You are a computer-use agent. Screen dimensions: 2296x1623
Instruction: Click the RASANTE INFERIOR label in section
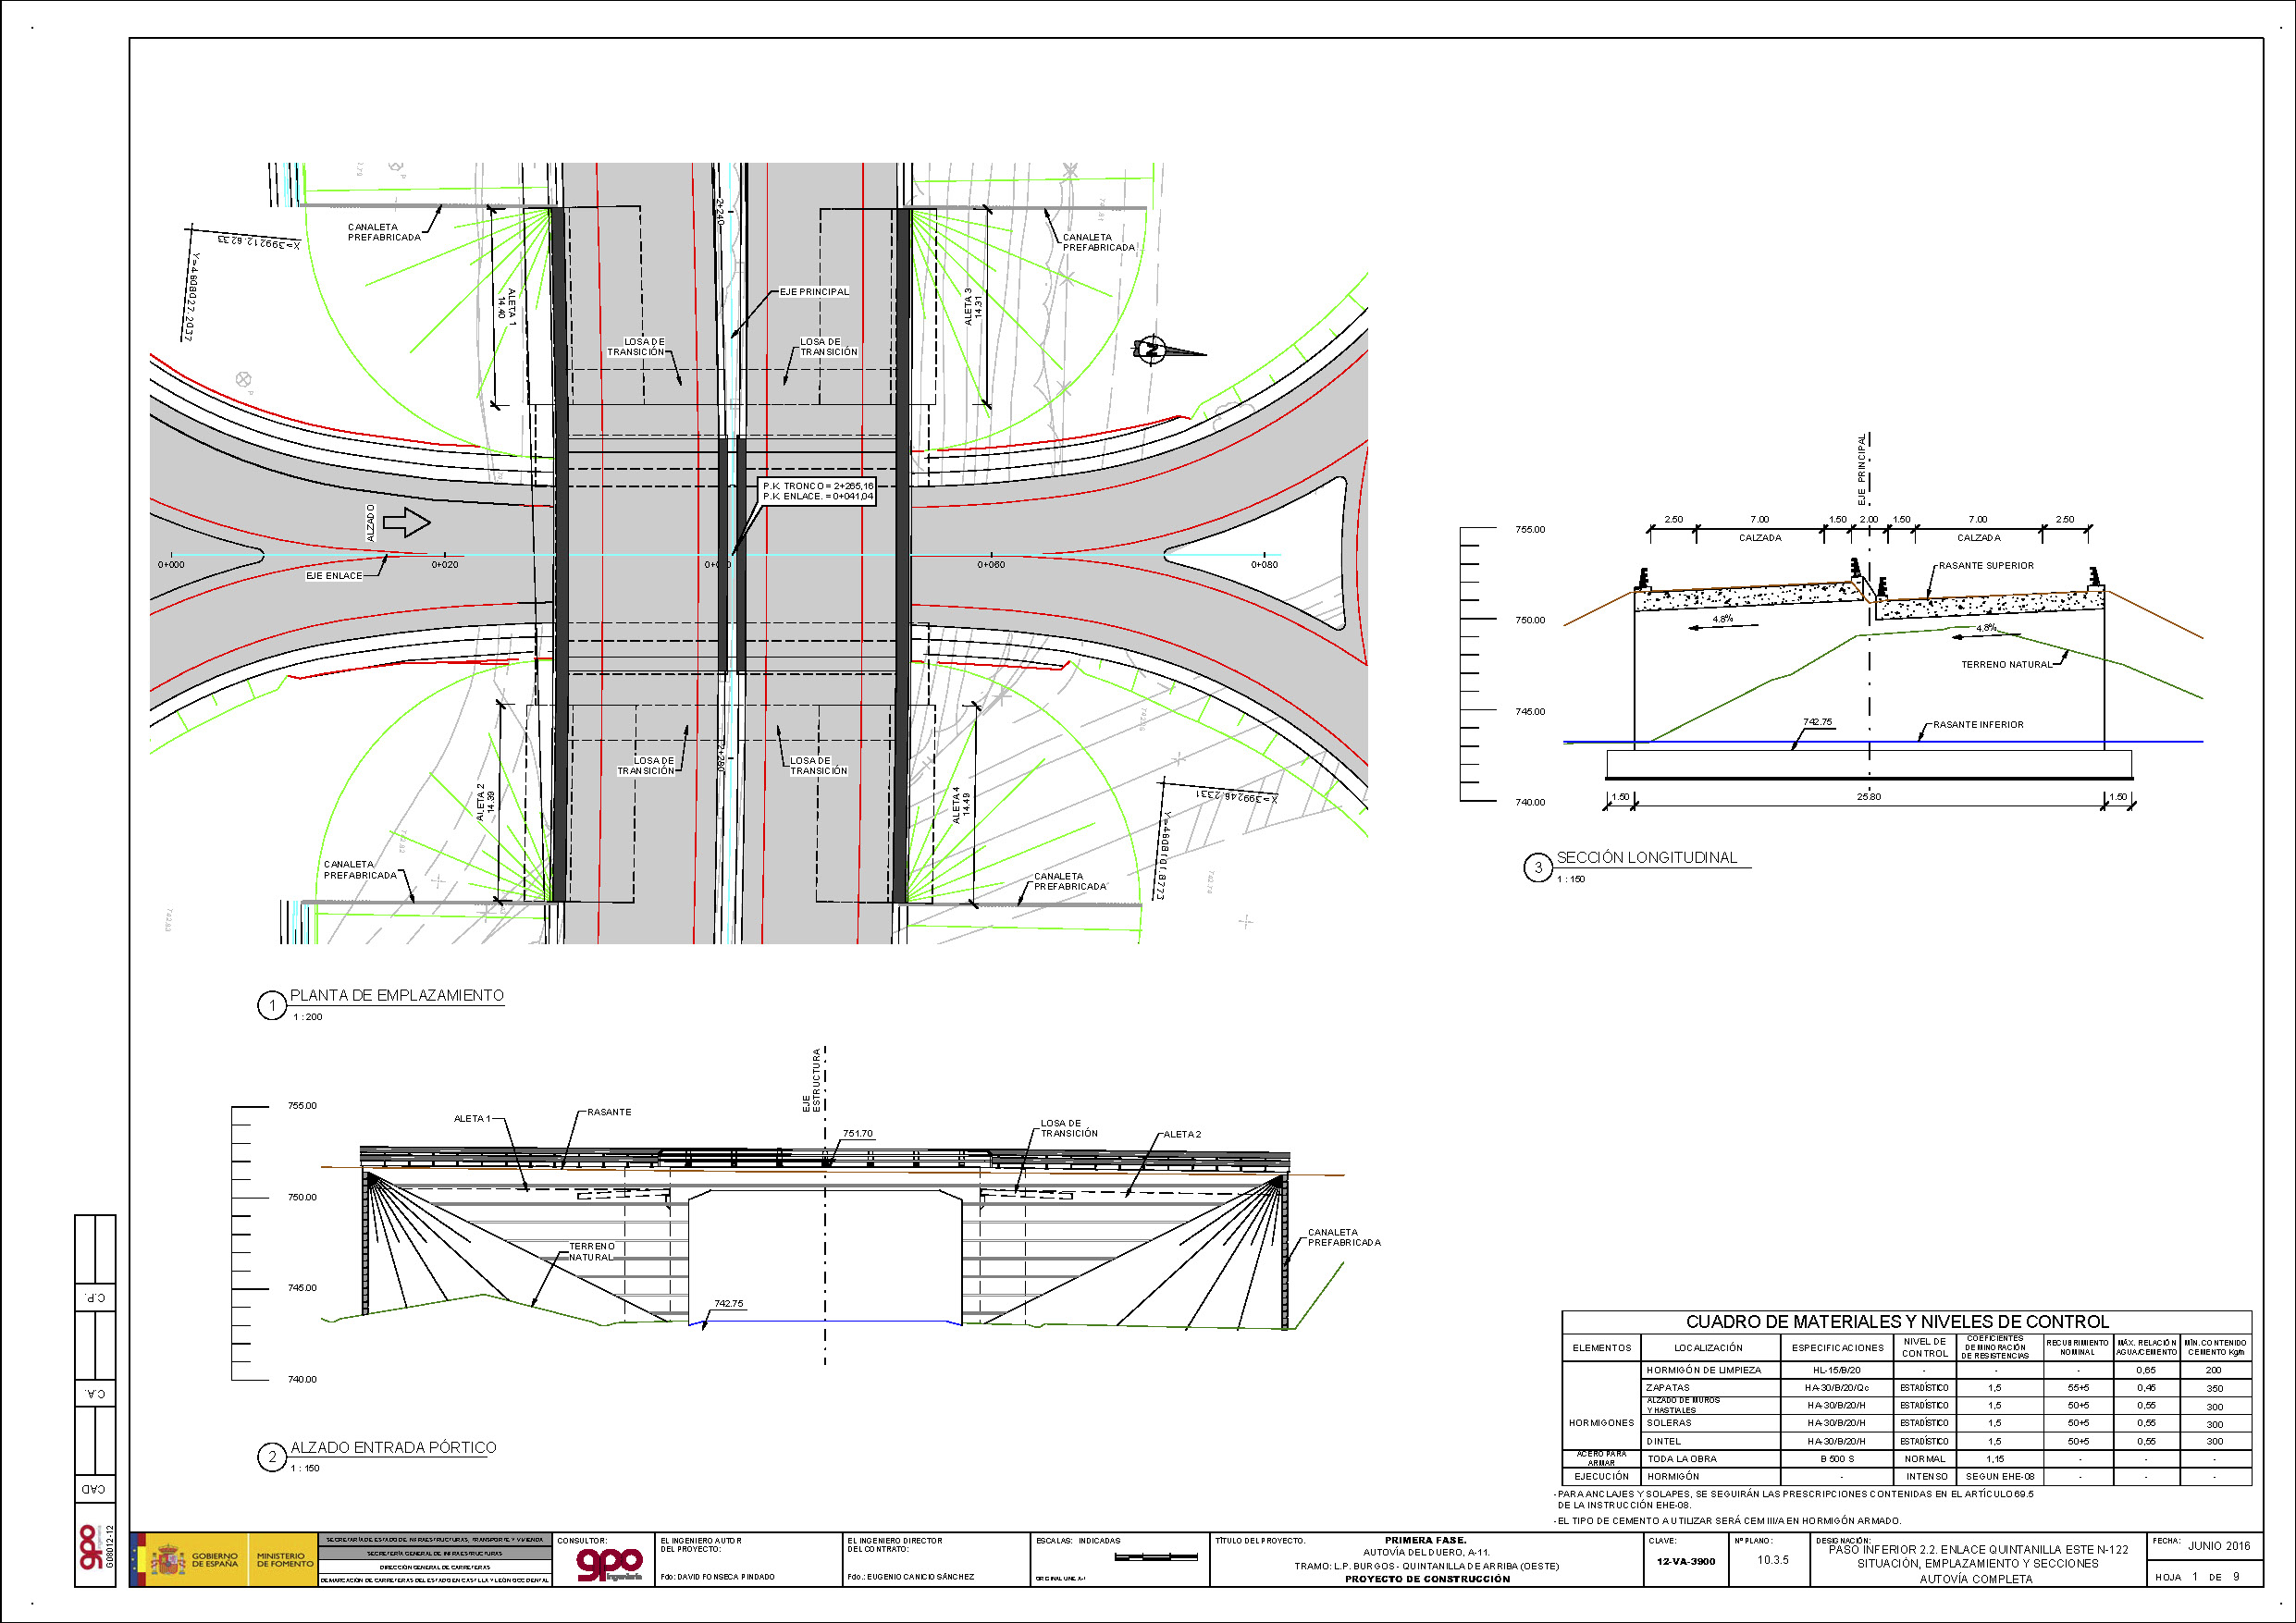click(x=1977, y=724)
